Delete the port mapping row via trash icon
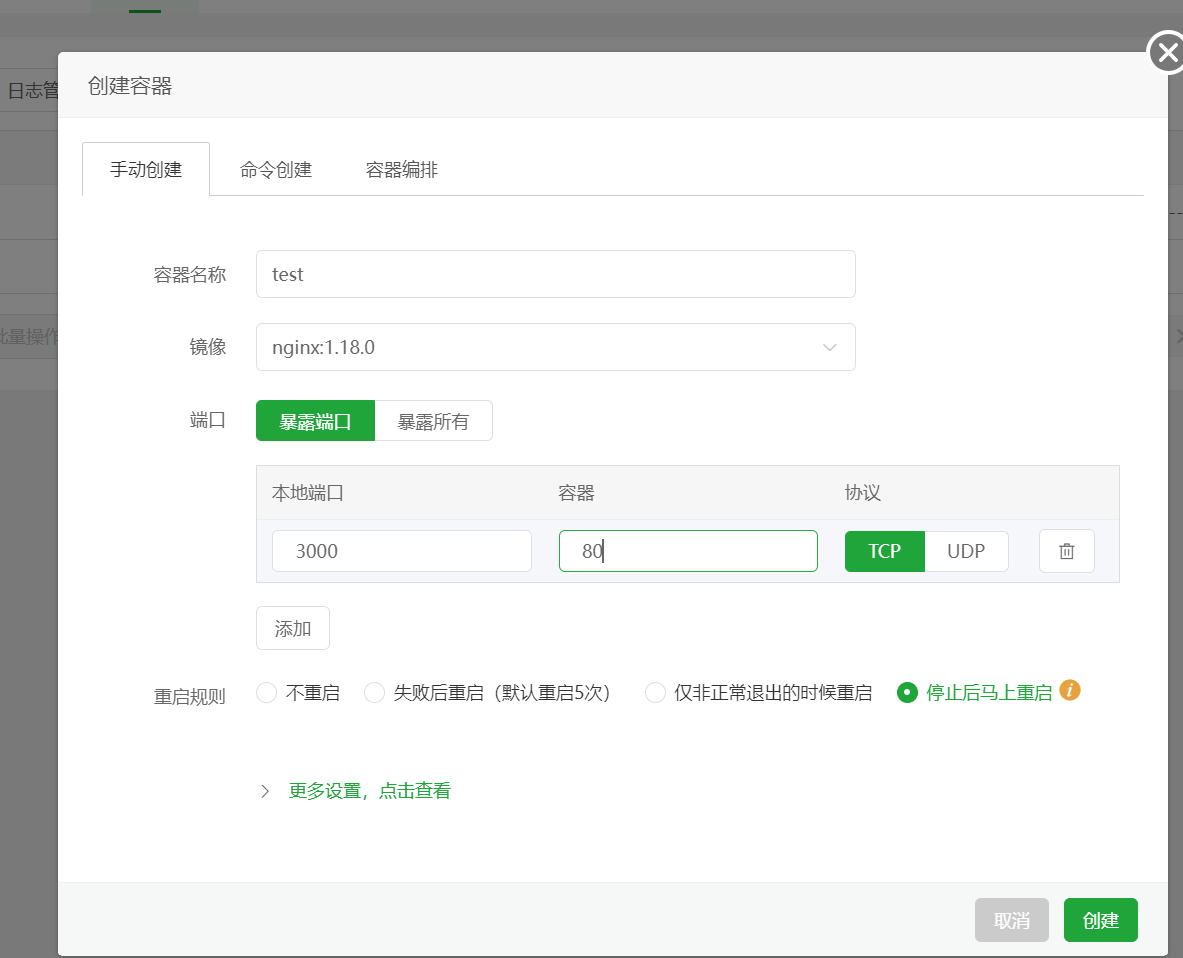The image size is (1183, 958). point(1066,551)
